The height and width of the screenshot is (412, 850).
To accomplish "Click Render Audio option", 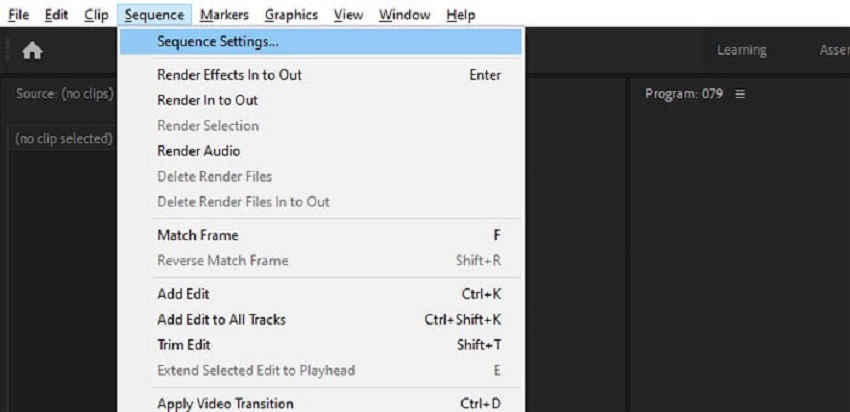I will 198,151.
